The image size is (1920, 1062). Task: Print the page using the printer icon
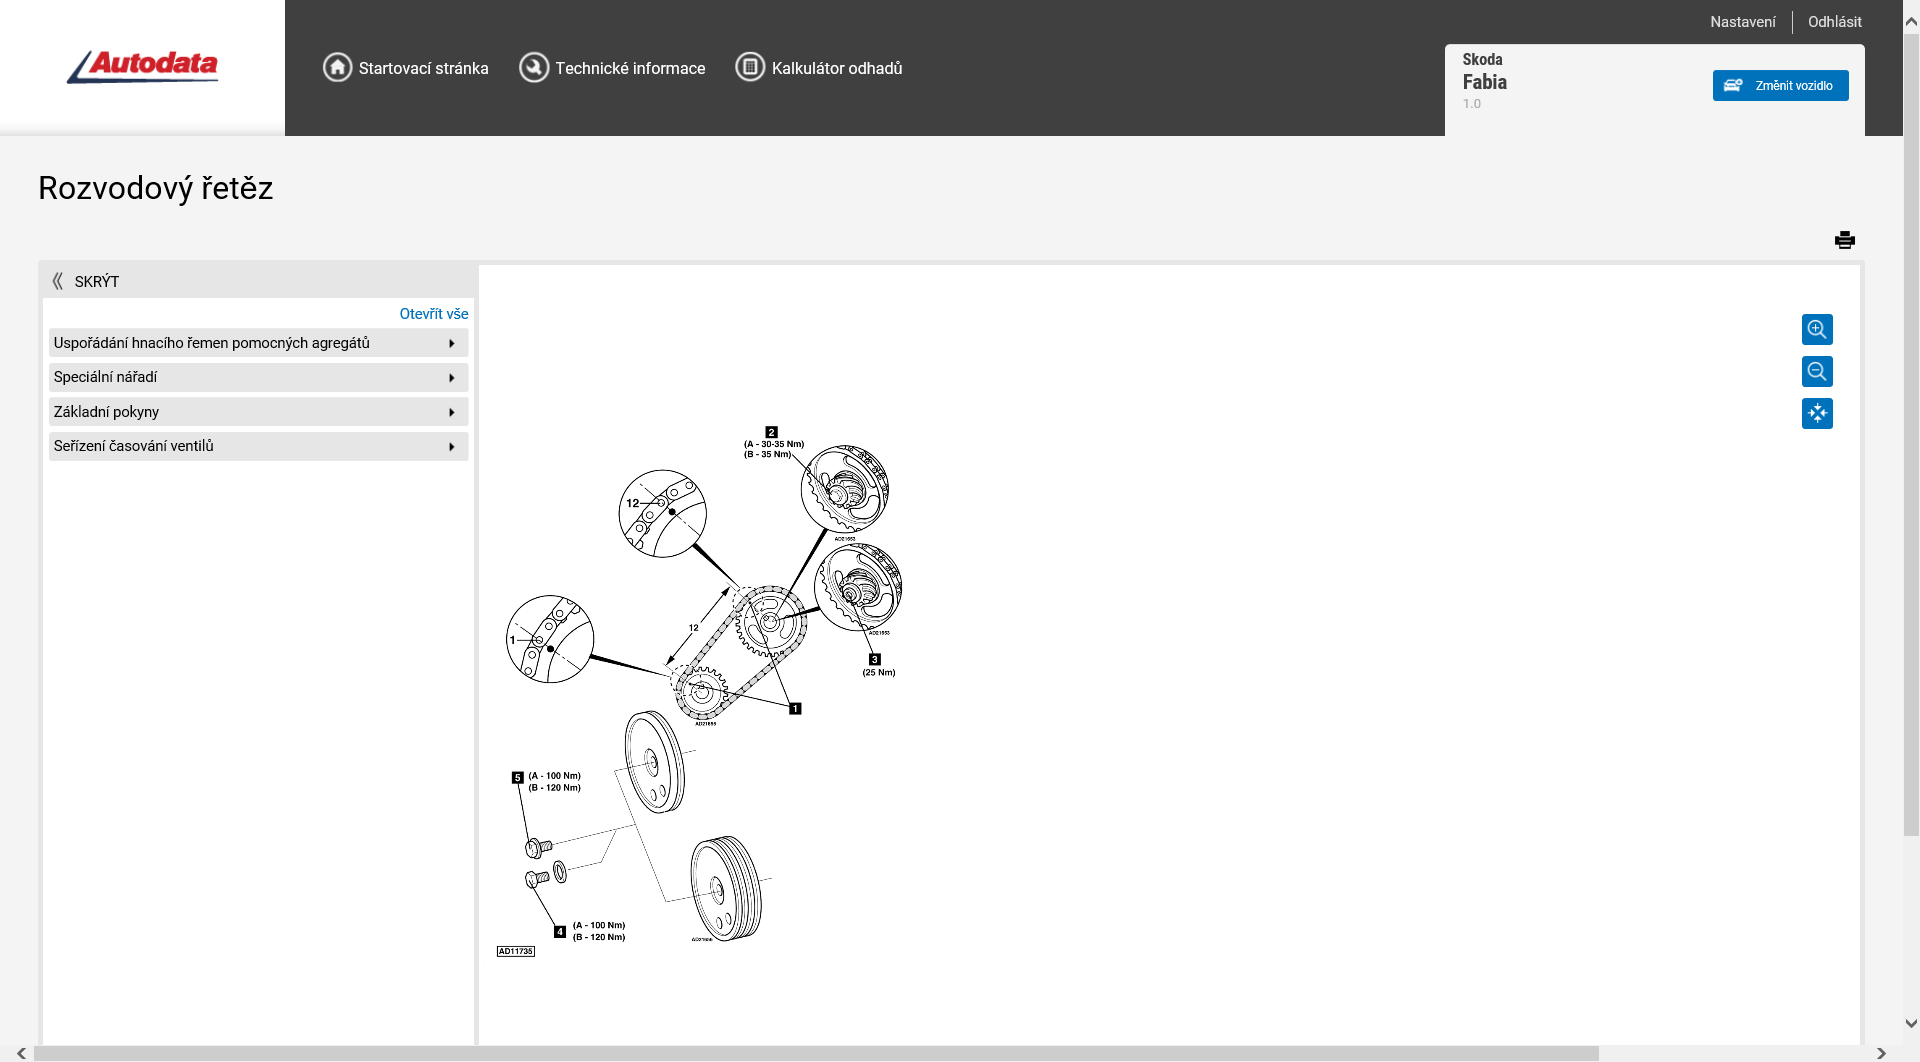click(x=1845, y=240)
